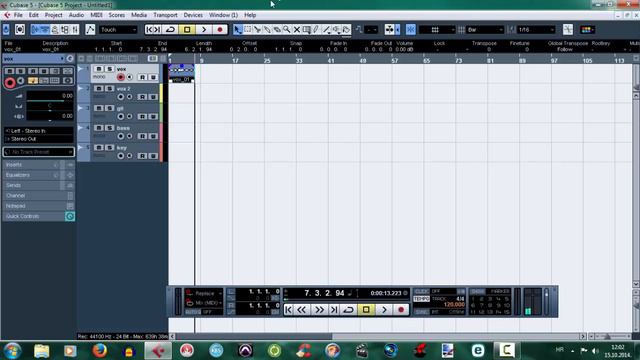Disable record enable on vox track
The height and width of the screenshot is (360, 640).
coord(120,77)
